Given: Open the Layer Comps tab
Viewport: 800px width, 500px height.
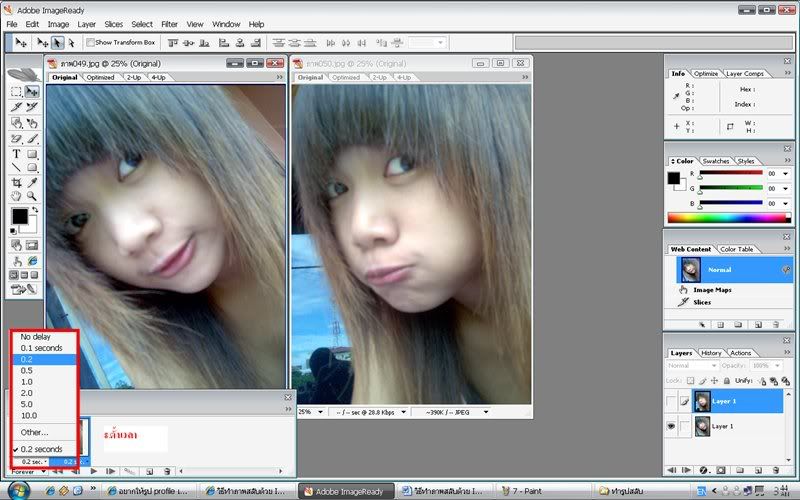Looking at the screenshot, I should pyautogui.click(x=744, y=74).
